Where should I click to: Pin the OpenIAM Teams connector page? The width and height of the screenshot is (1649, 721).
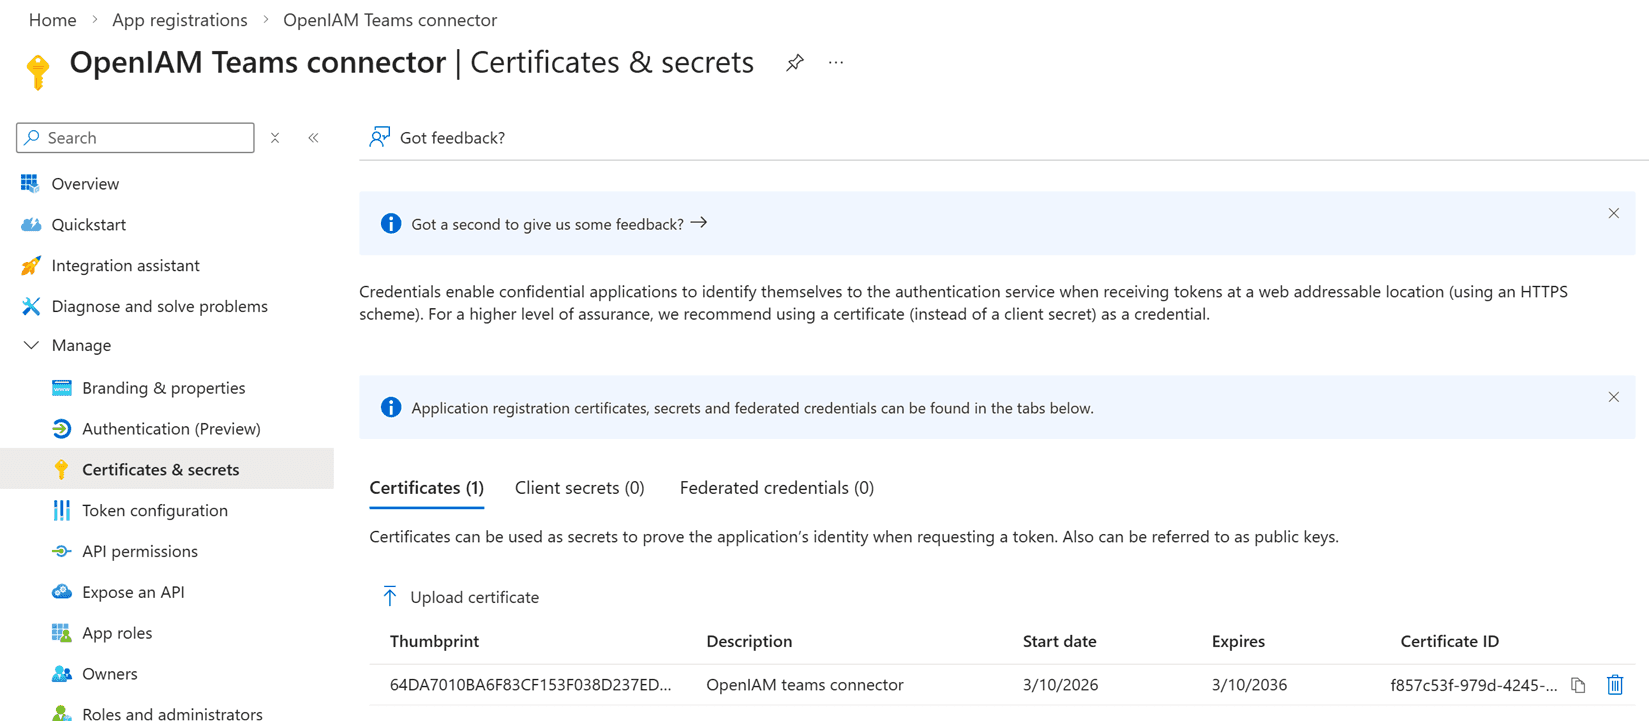point(794,63)
